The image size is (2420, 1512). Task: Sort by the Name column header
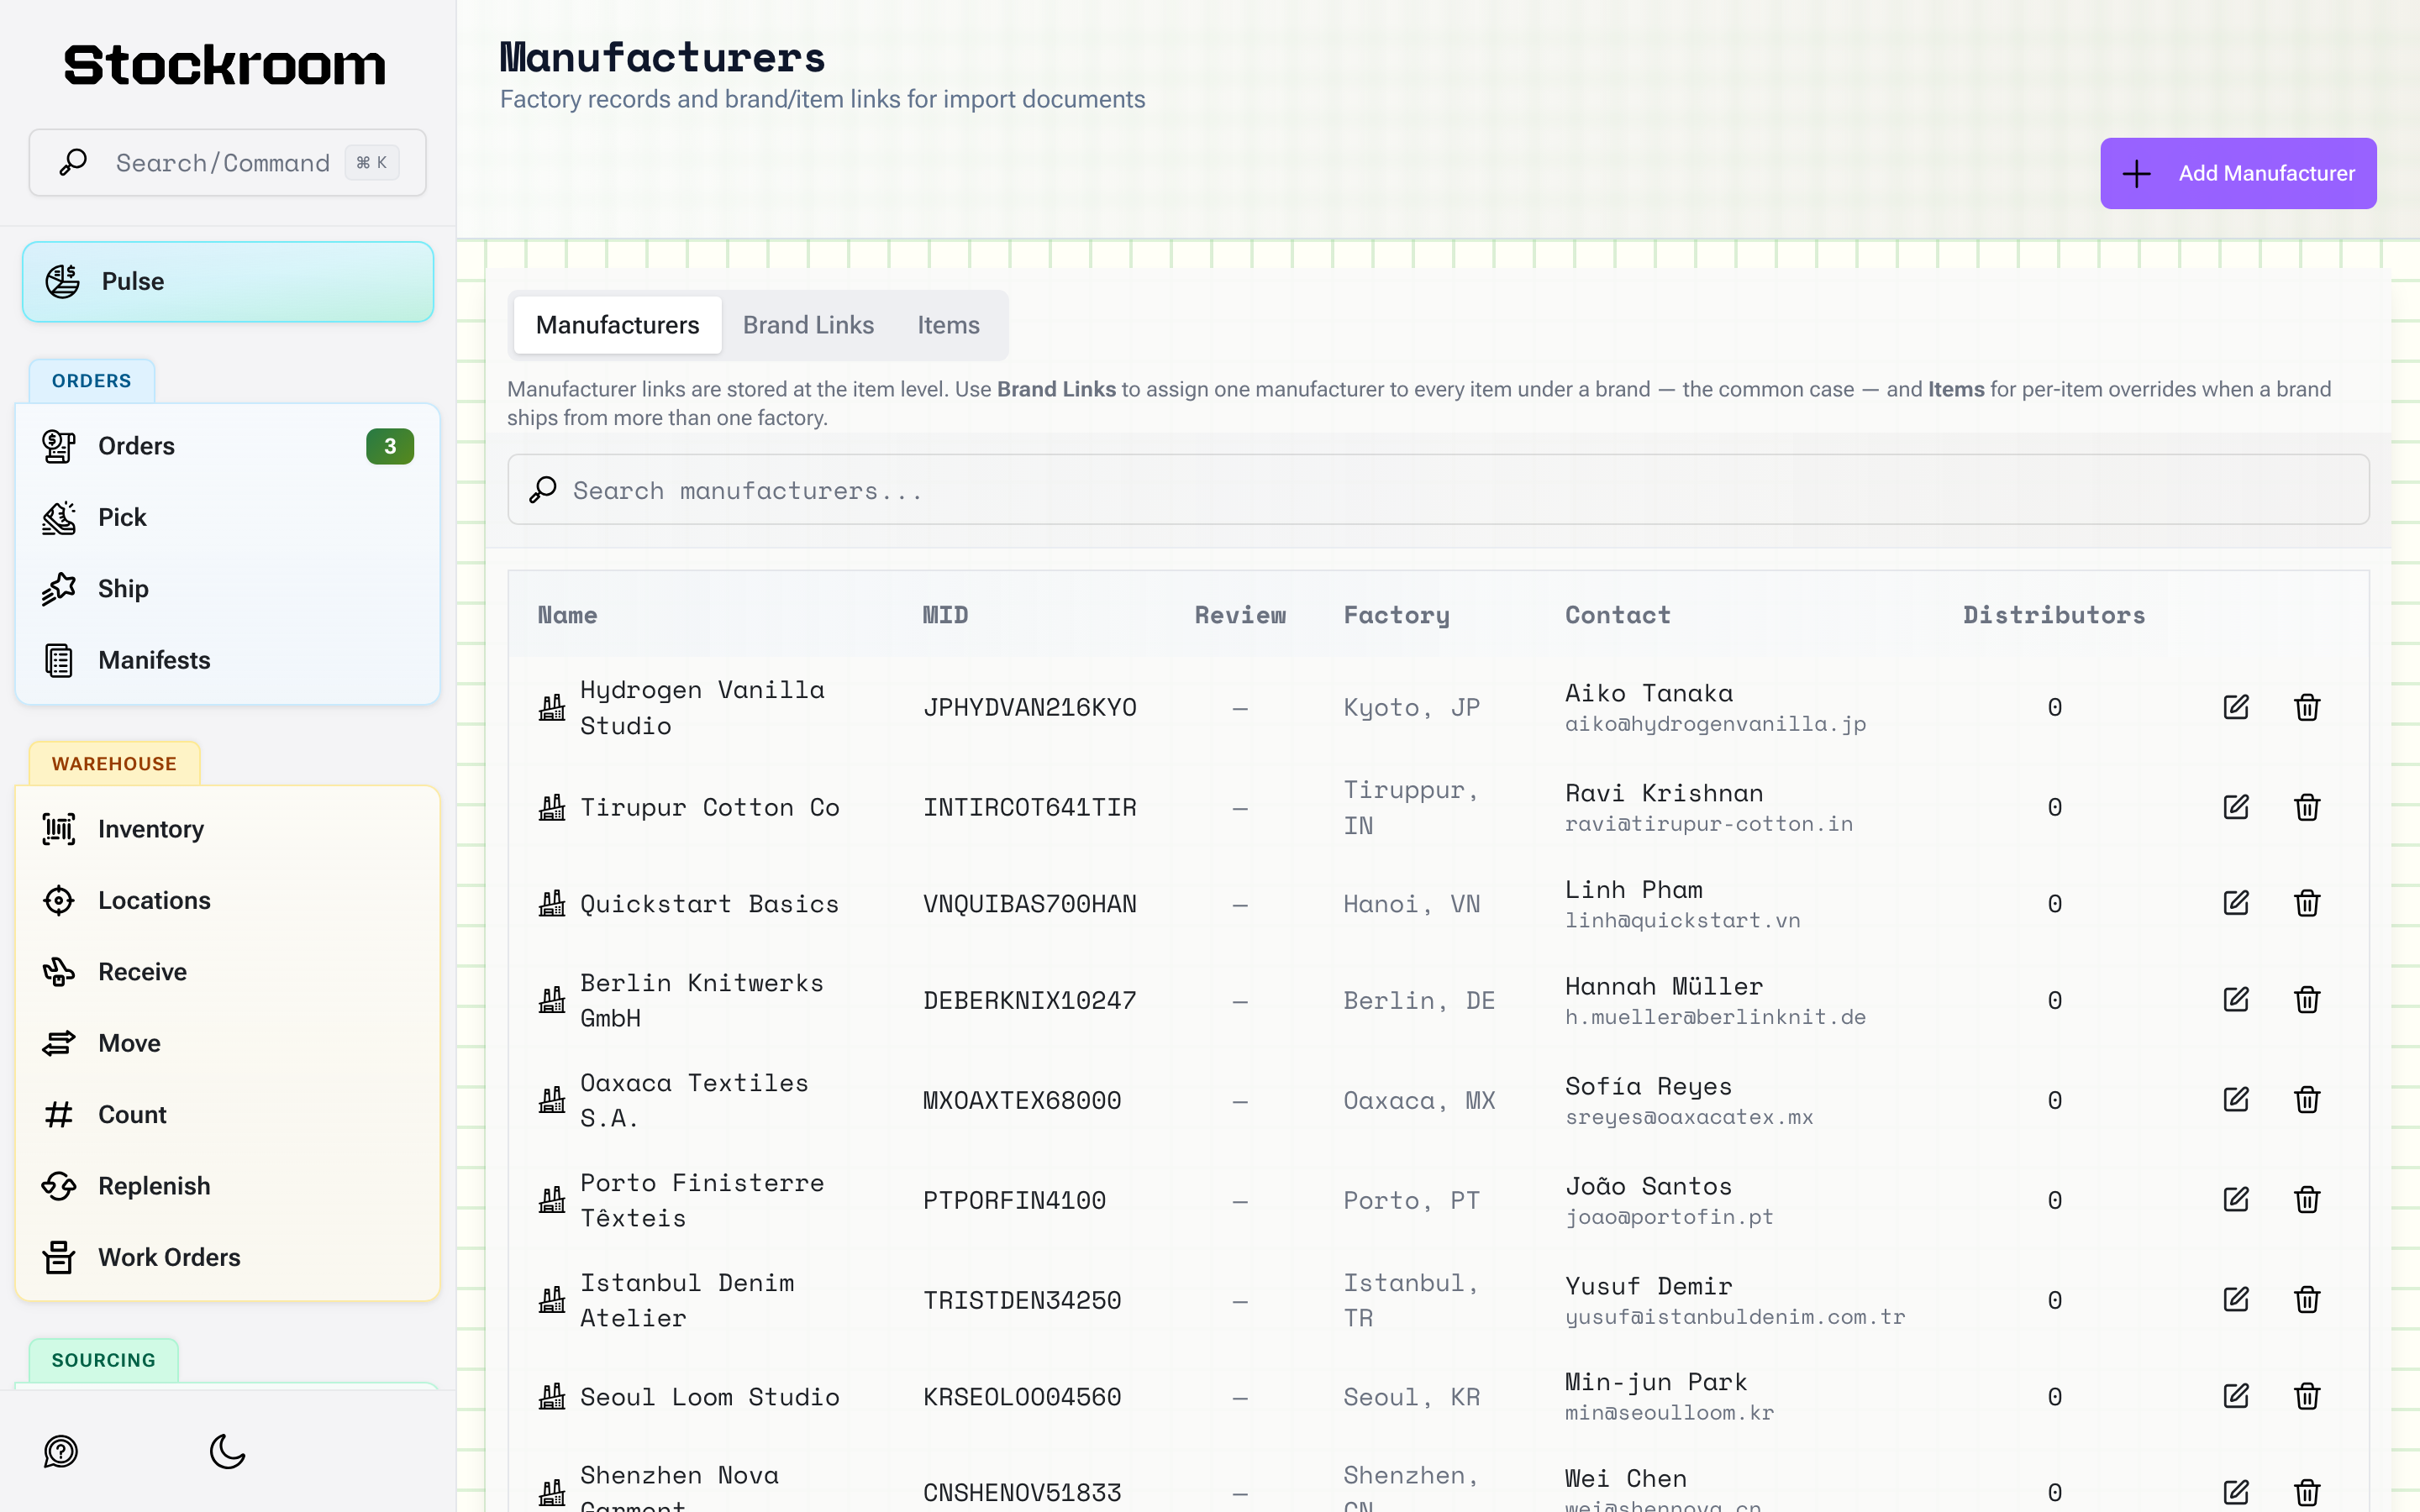[567, 615]
